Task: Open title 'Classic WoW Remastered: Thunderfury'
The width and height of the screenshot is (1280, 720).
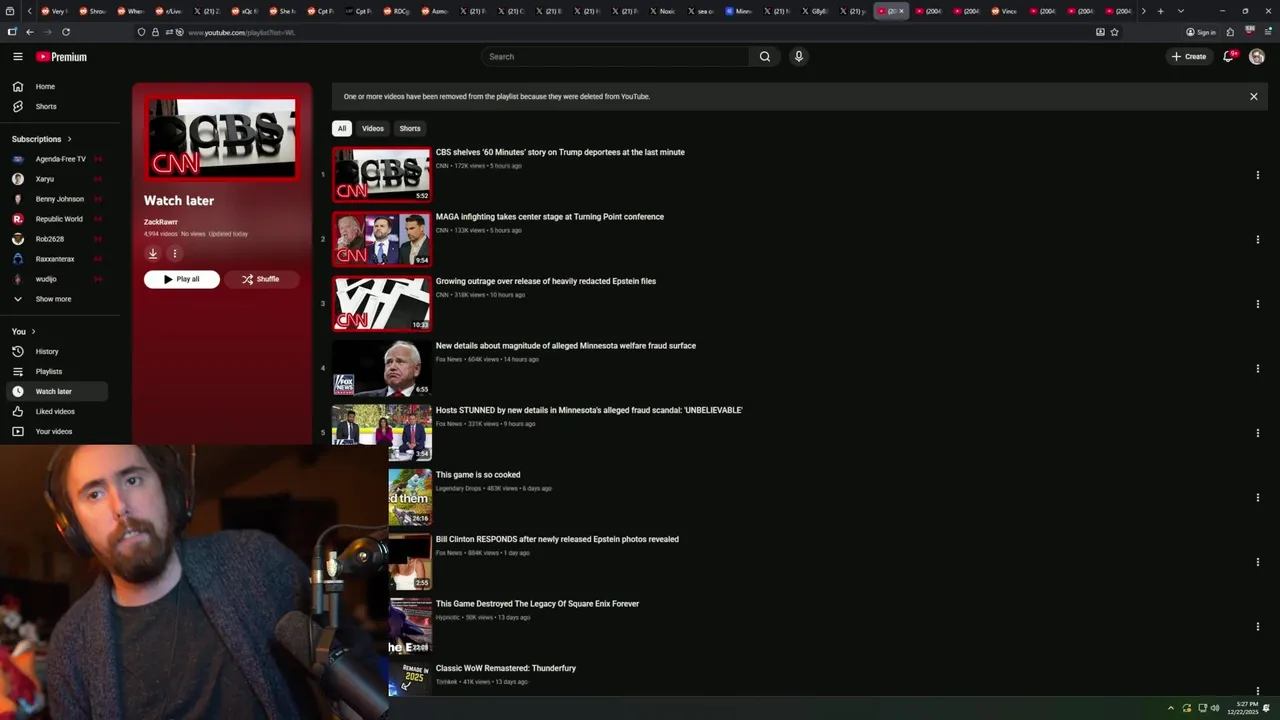Action: 506,669
